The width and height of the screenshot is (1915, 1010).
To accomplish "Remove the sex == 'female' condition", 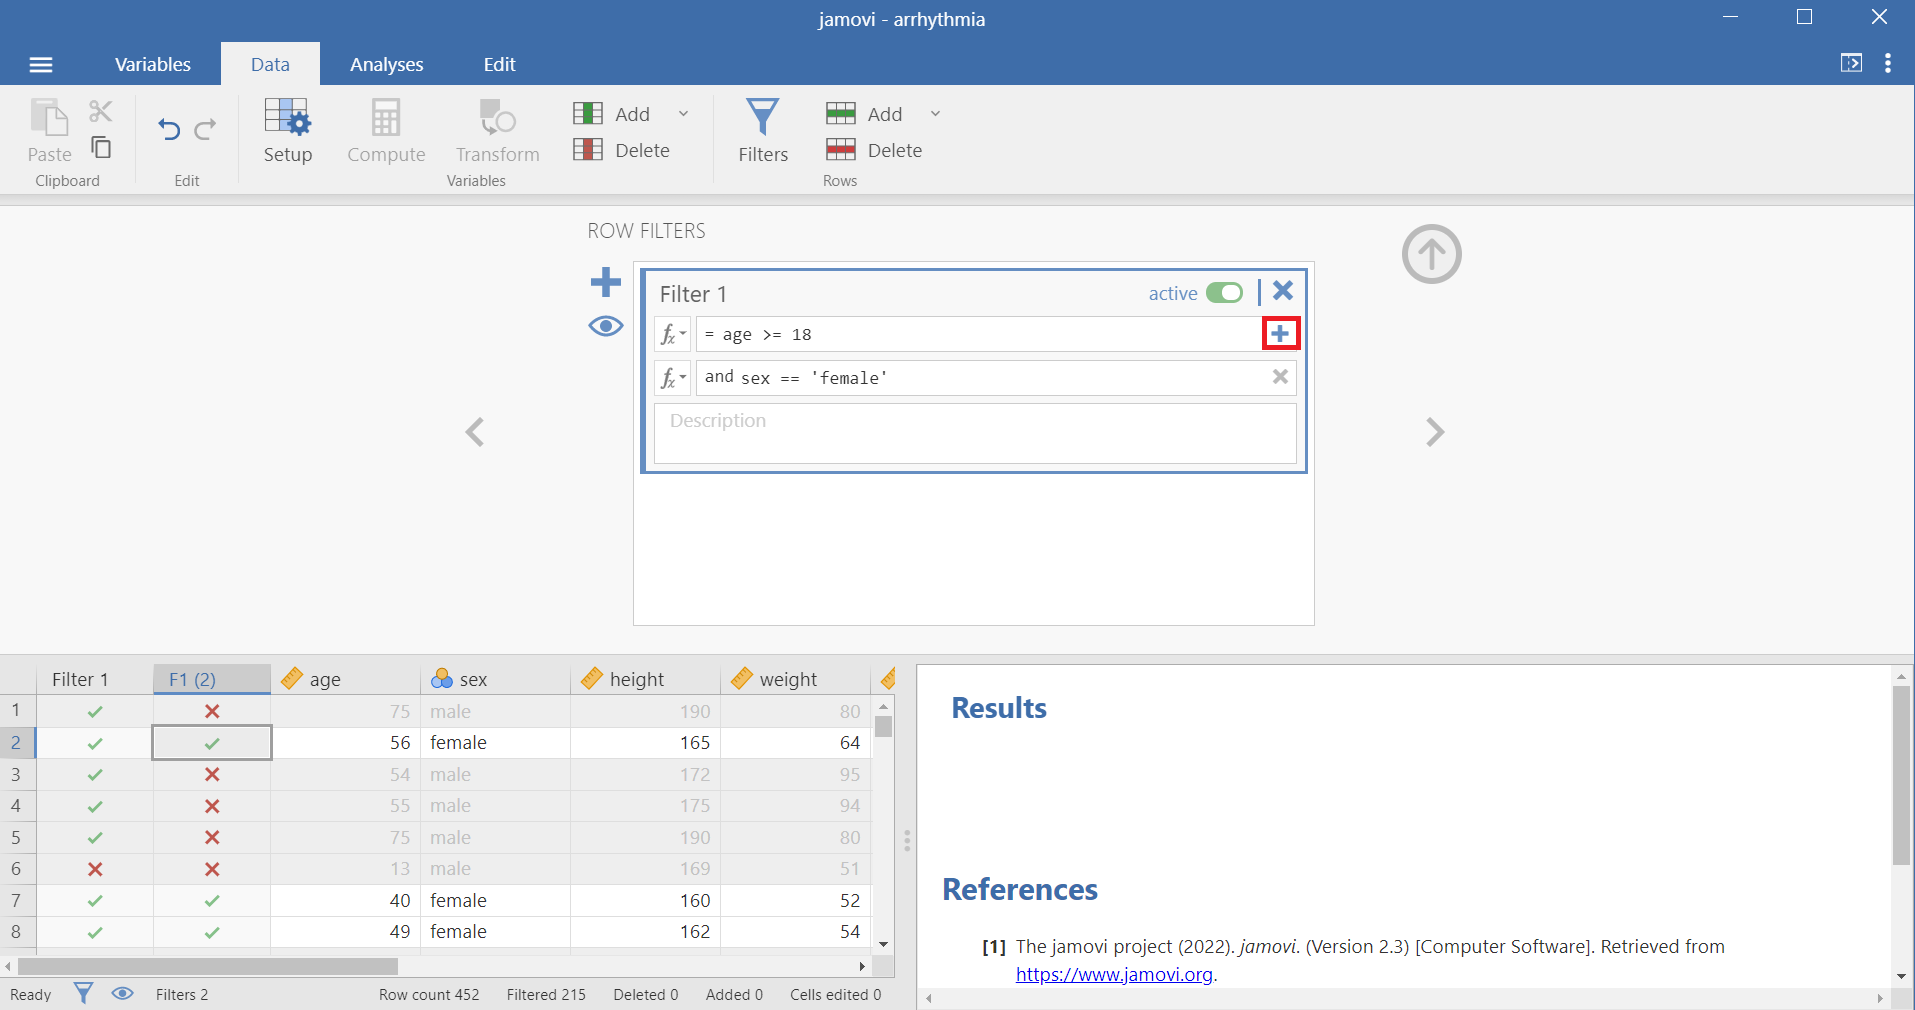I will coord(1279,377).
